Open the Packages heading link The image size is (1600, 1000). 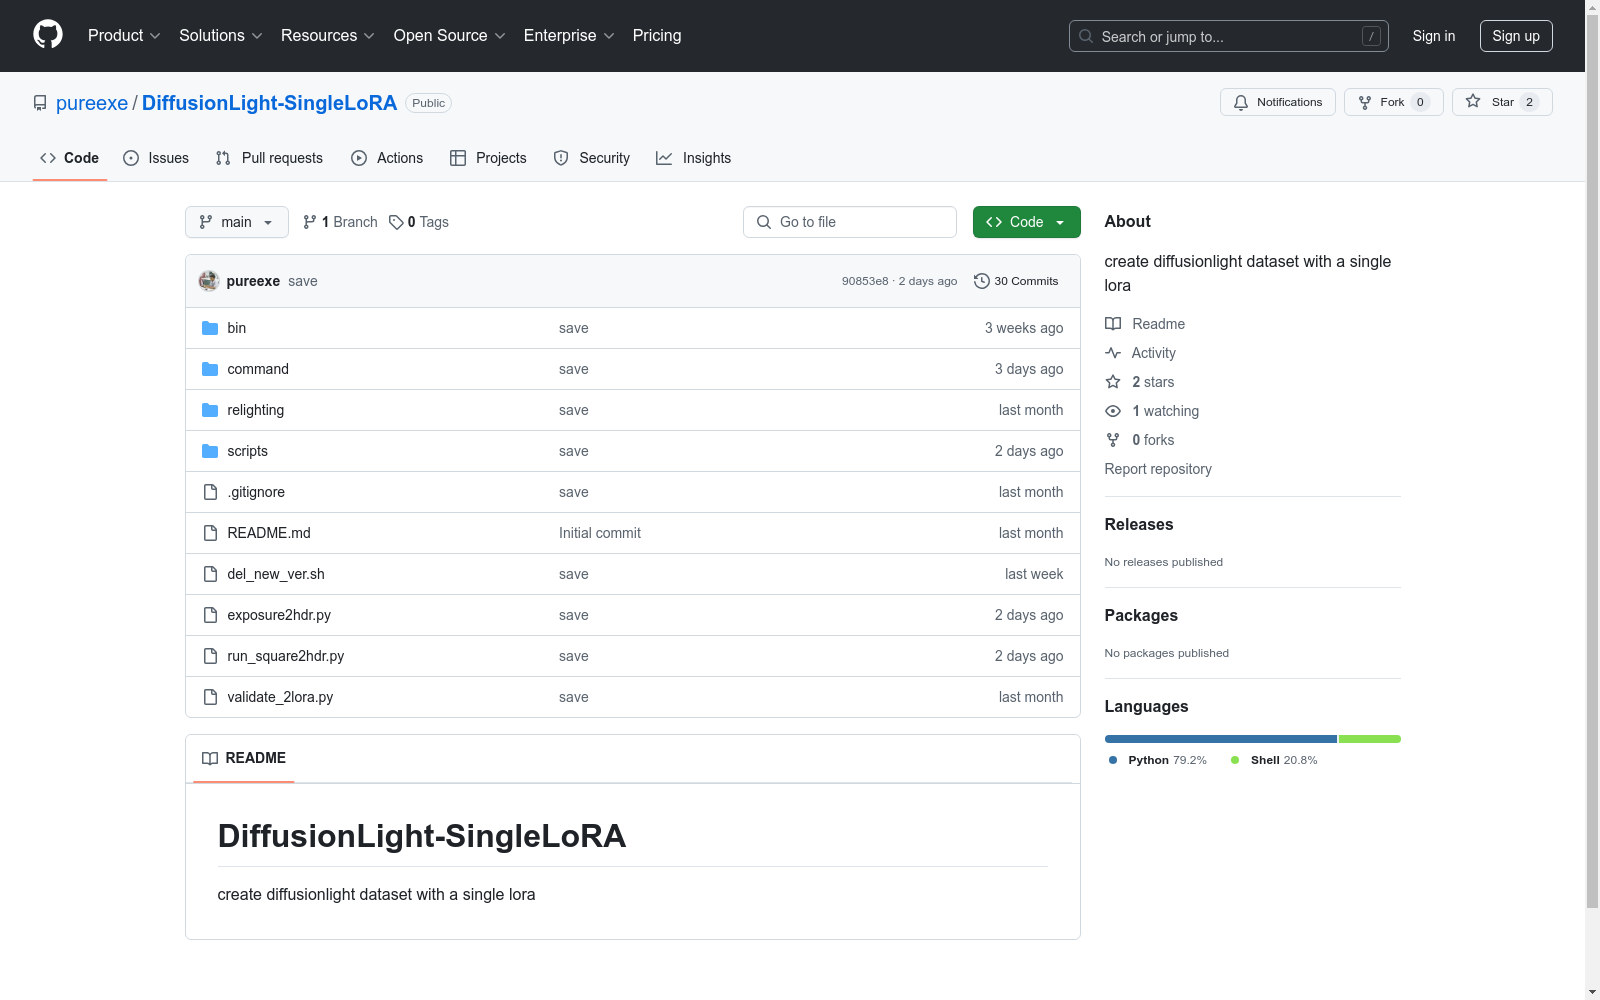tap(1141, 615)
